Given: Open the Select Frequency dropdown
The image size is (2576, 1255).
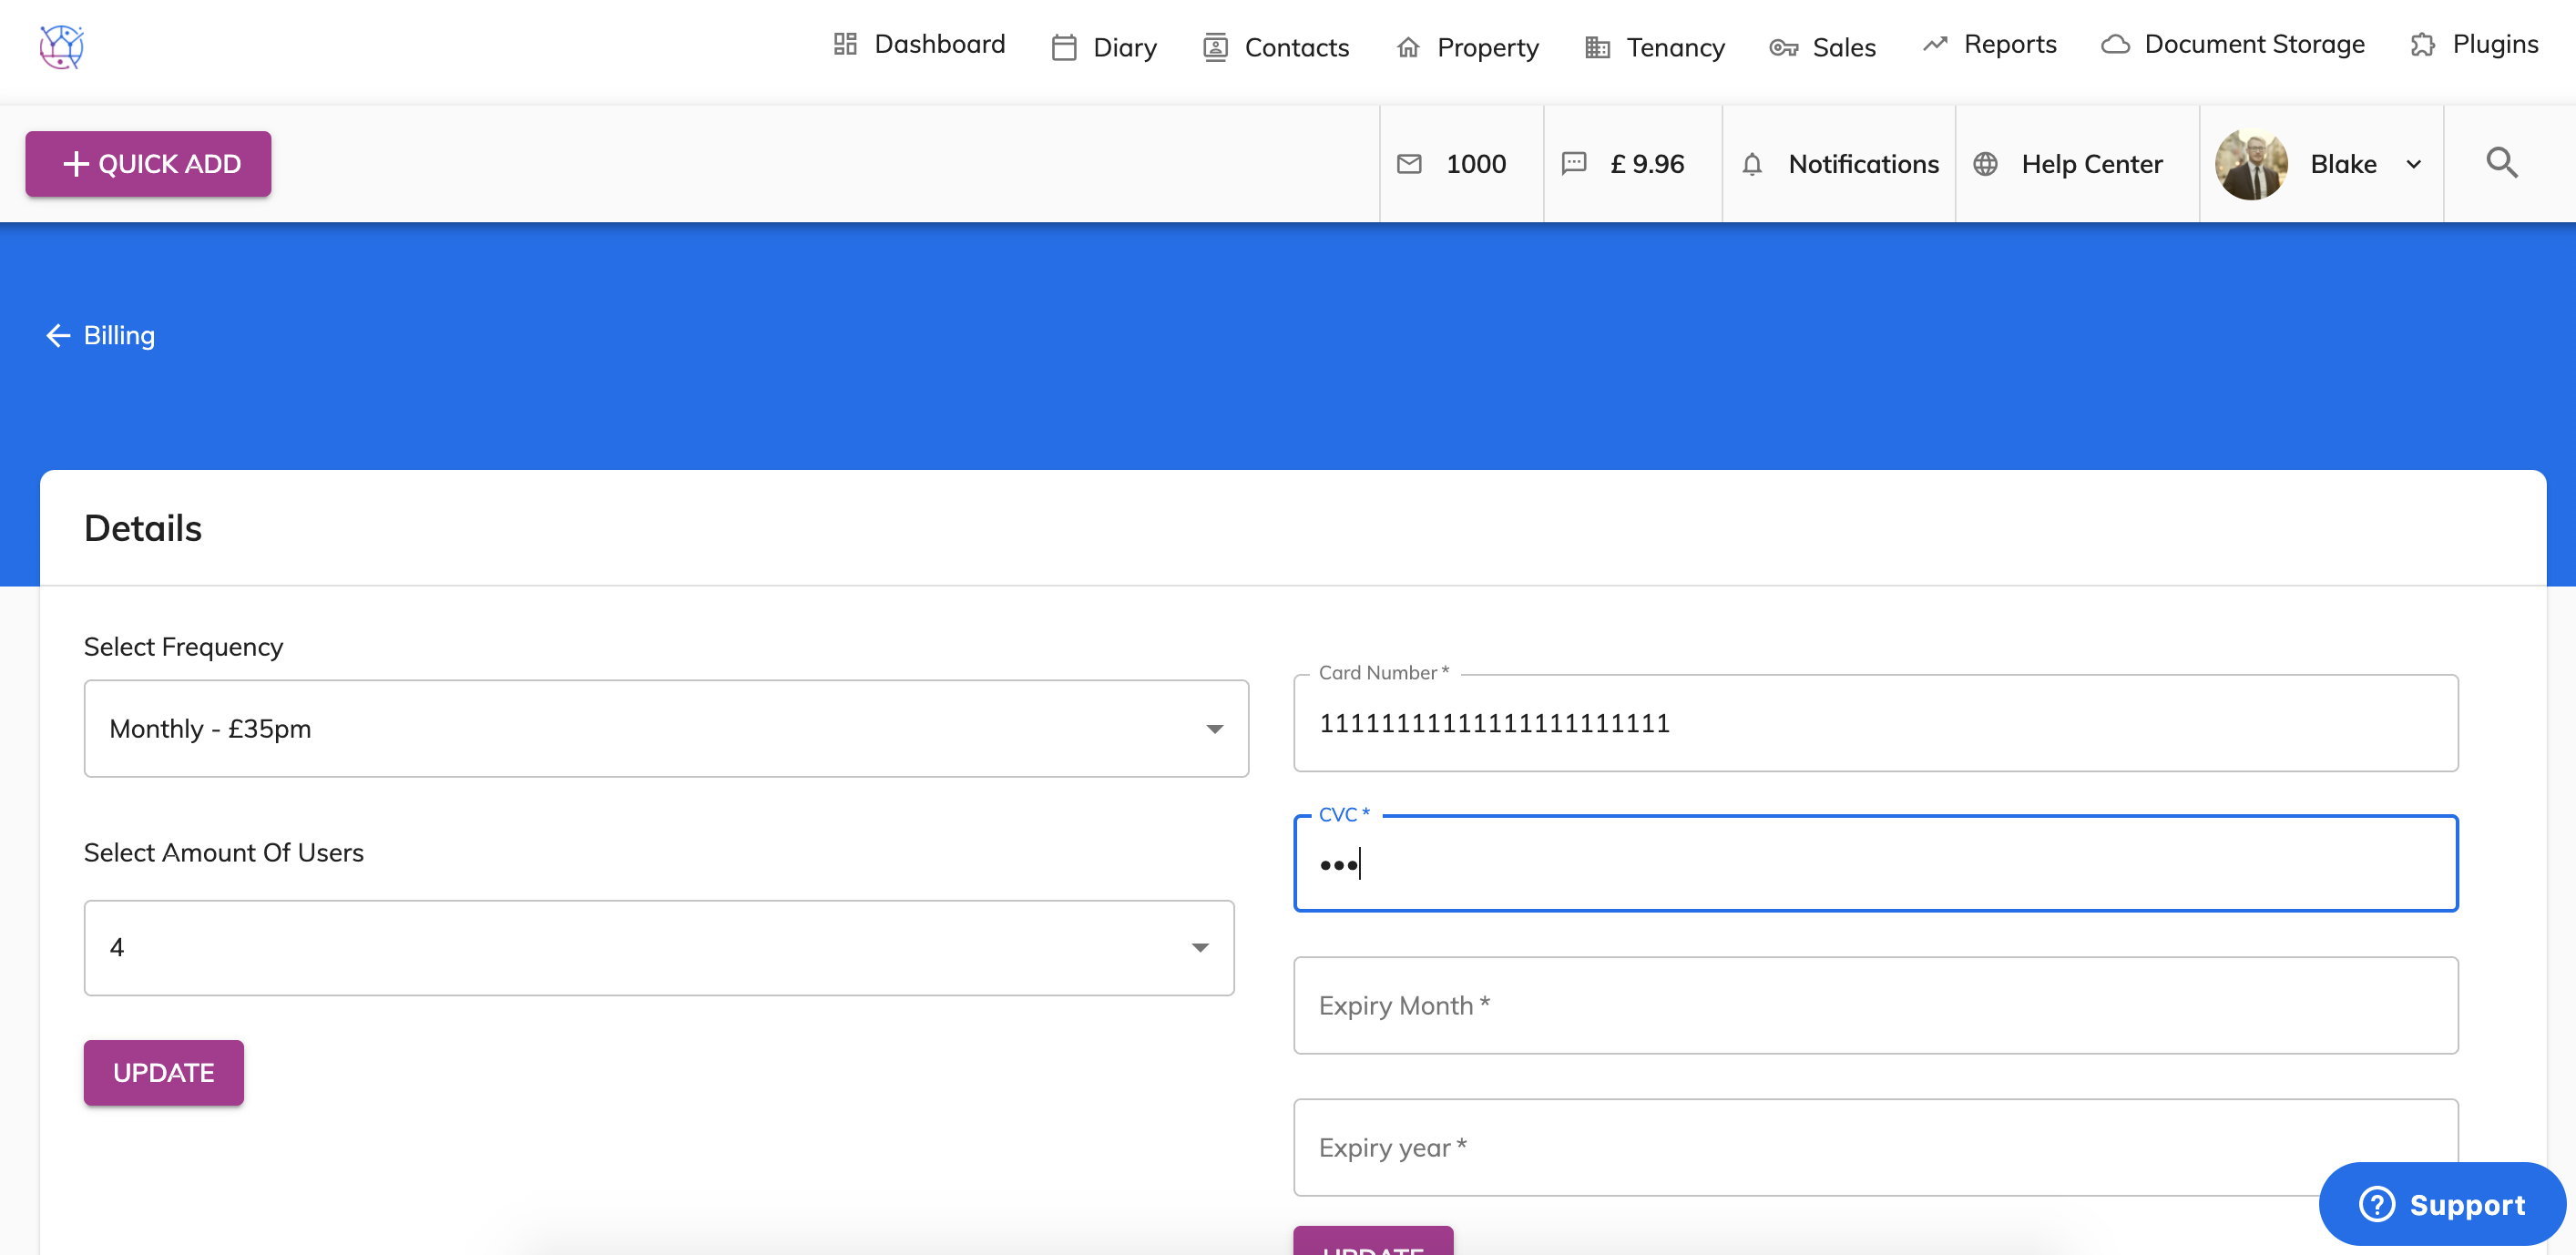Looking at the screenshot, I should click(x=666, y=728).
